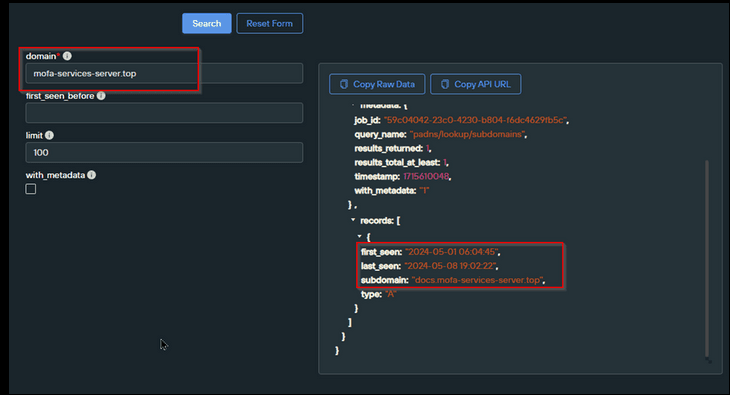The width and height of the screenshot is (730, 395).
Task: Select the docs.mofa-services-server.top subdomain value
Action: tap(478, 280)
